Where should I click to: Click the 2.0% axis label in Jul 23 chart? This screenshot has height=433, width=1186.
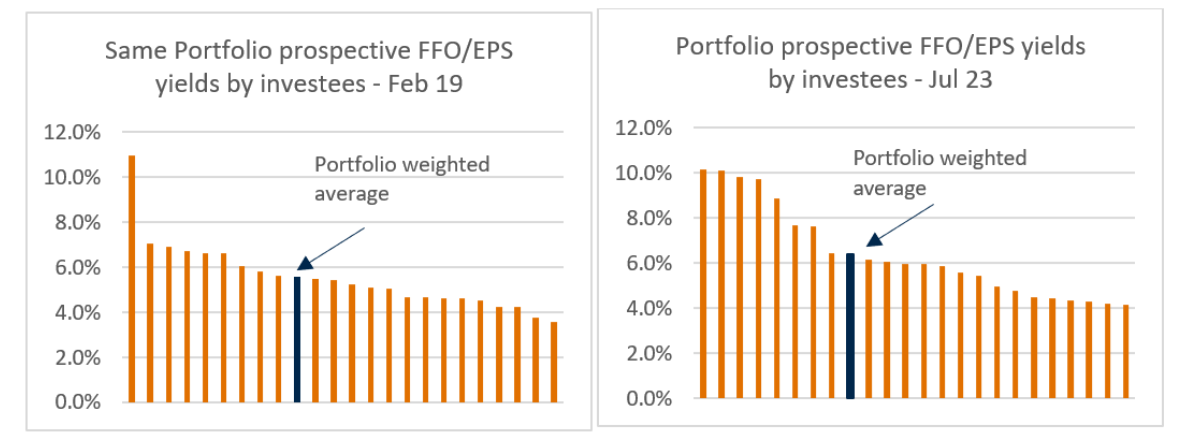point(645,354)
